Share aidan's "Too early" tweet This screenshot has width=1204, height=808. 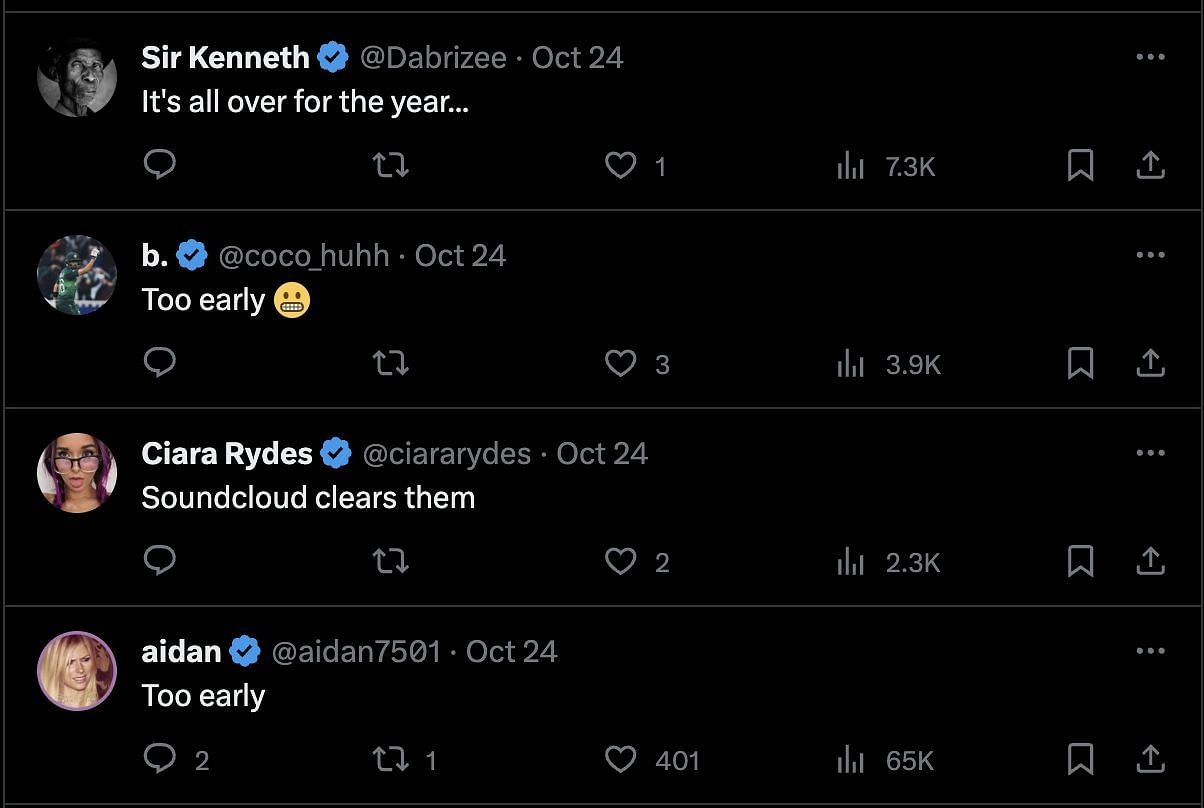(x=1151, y=759)
